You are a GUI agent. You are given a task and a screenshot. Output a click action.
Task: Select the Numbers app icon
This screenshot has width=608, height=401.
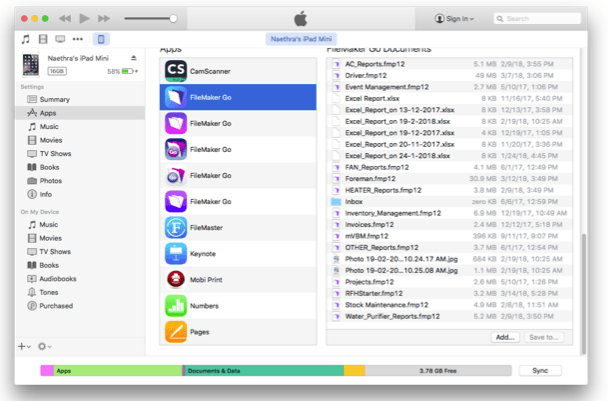[175, 305]
